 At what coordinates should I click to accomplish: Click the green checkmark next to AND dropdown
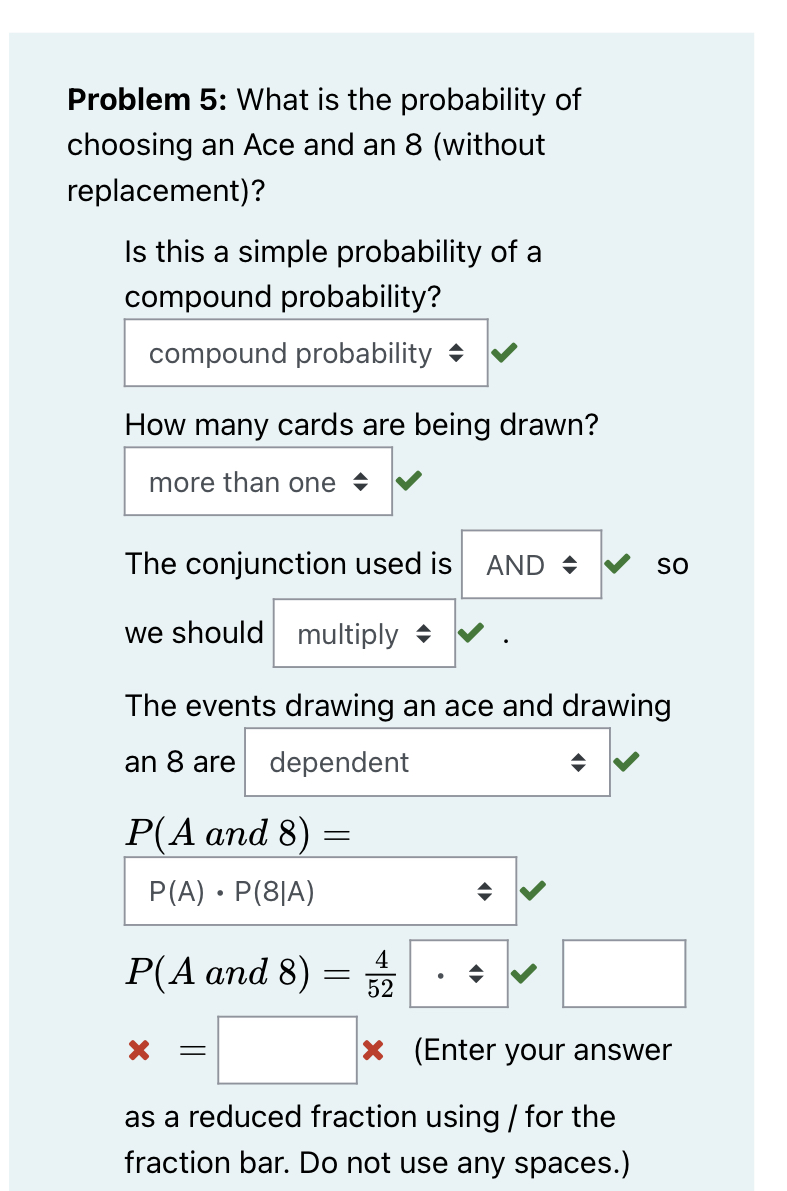click(616, 563)
